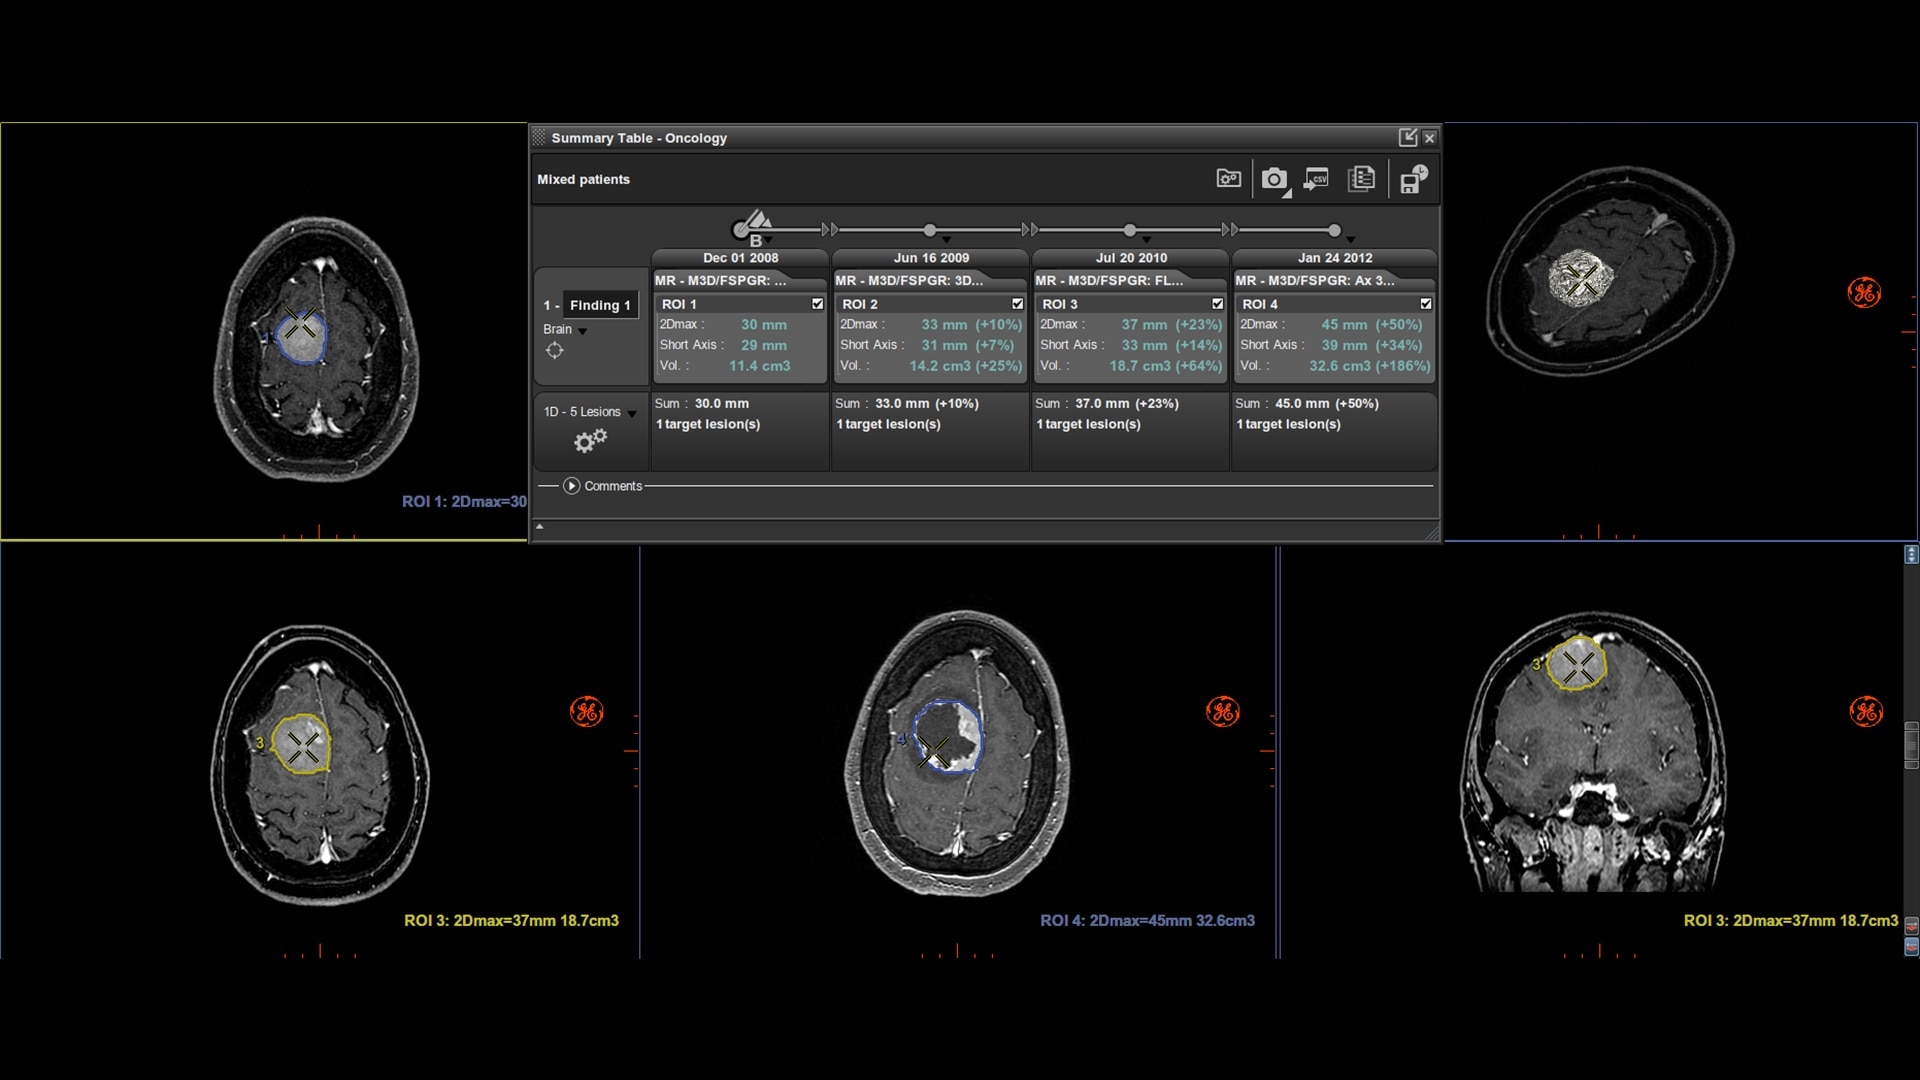
Task: Copy results to report with clipboard icon
Action: [x=1362, y=179]
